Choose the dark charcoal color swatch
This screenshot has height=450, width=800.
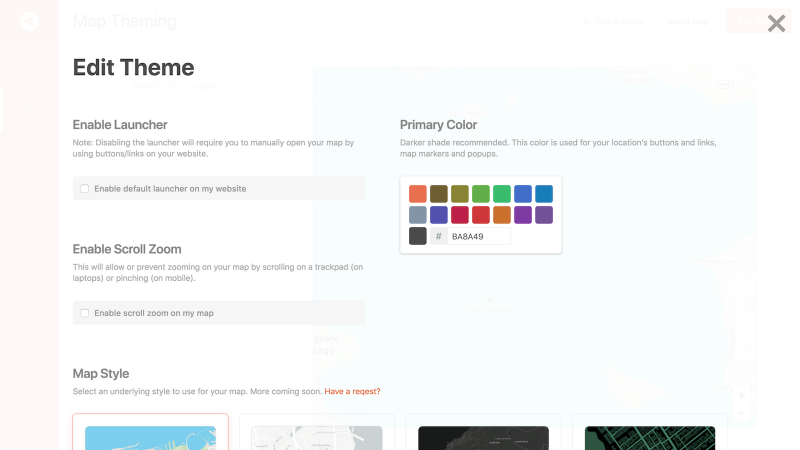417,236
